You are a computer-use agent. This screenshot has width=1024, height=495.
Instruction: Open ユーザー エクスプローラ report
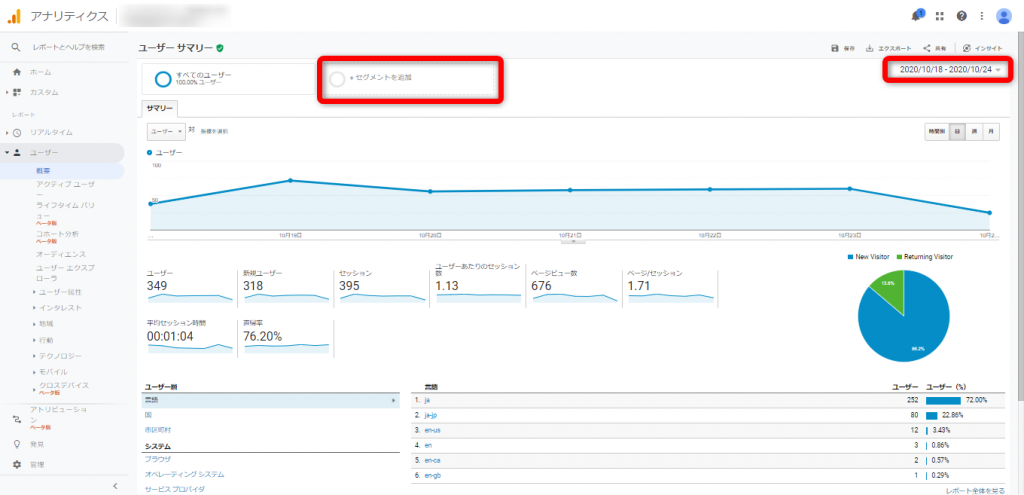[67, 272]
